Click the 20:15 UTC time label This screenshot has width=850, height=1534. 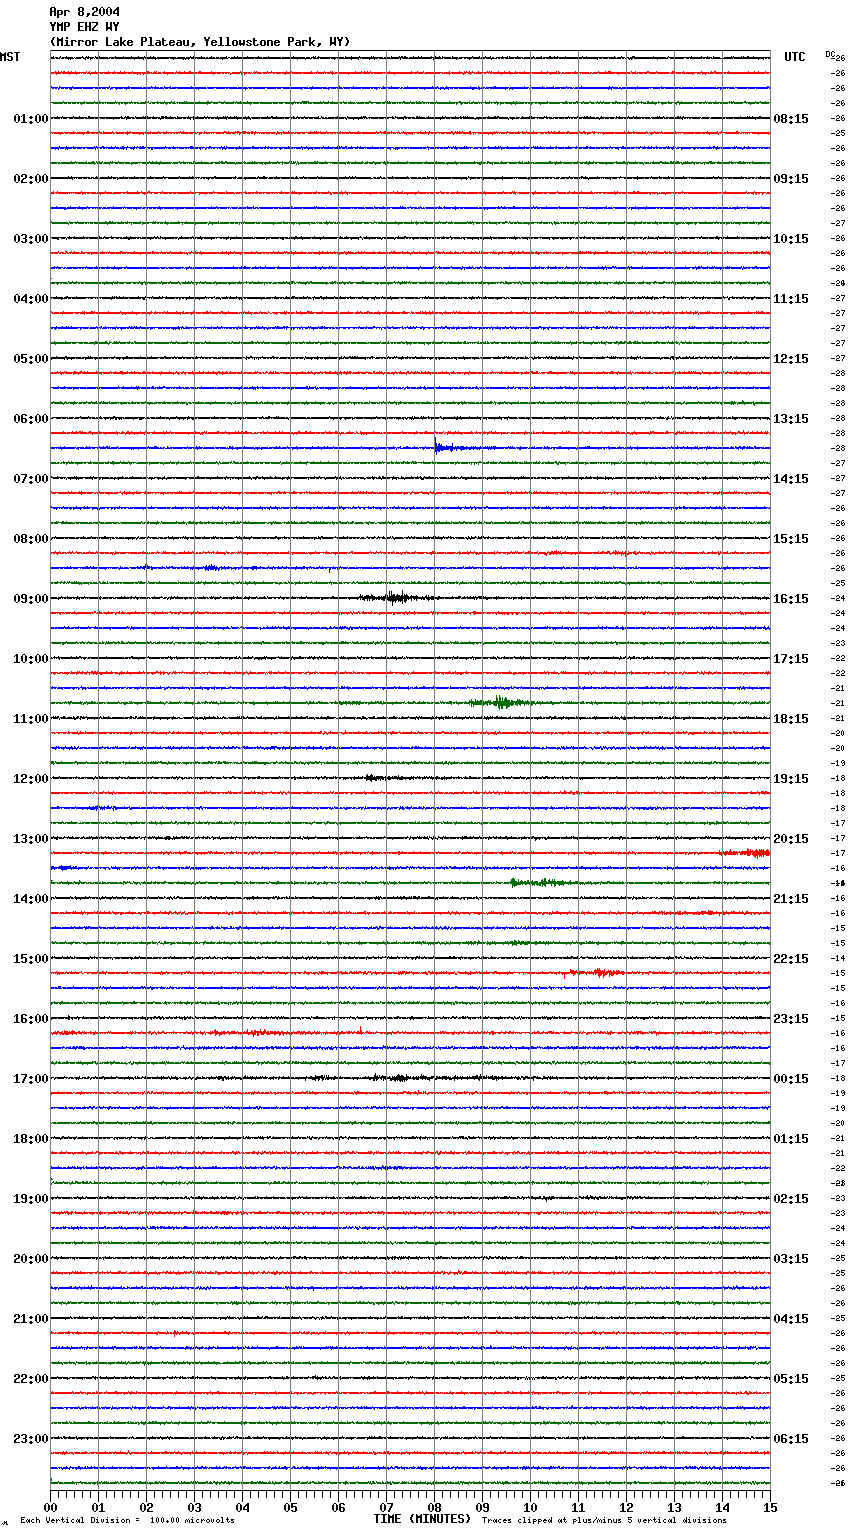(791, 839)
